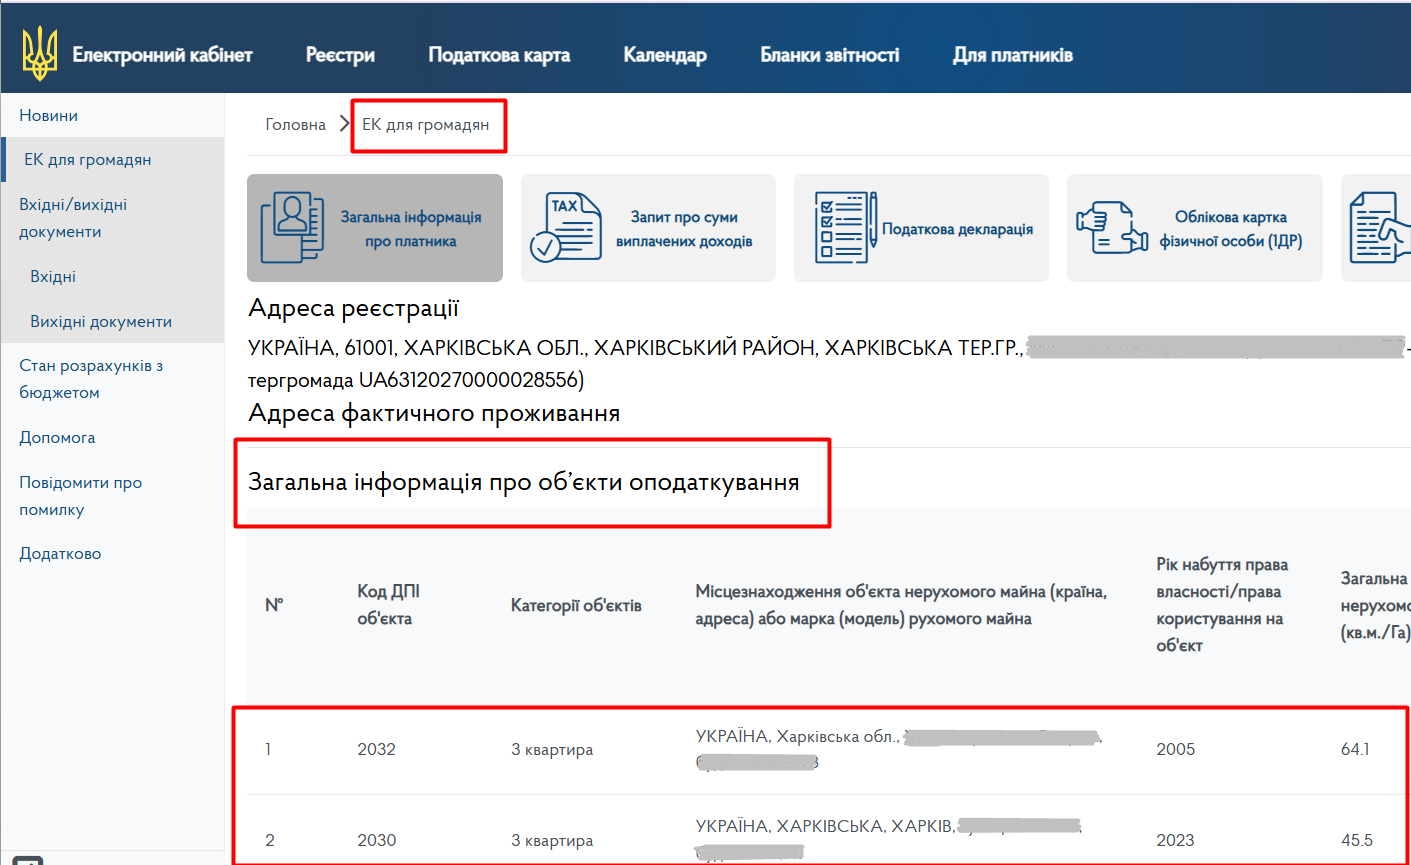
Task: Expand Вхідні/вихідні документи sidebar section
Action: (73, 218)
